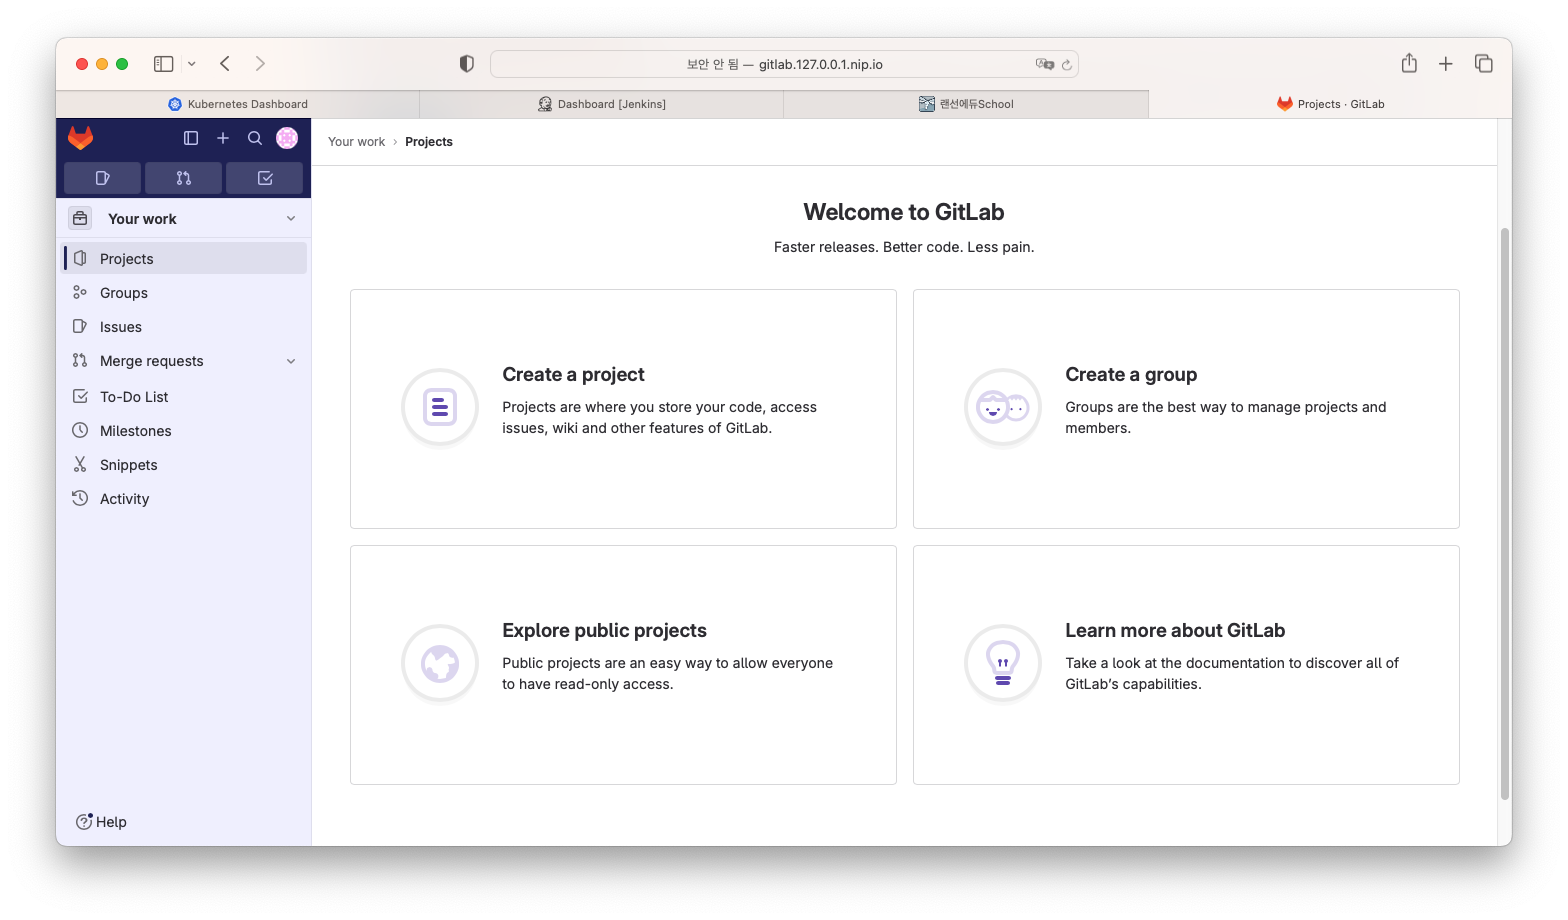Open Safari sidebar options dropdown arrow
This screenshot has height=920, width=1568.
click(x=192, y=64)
